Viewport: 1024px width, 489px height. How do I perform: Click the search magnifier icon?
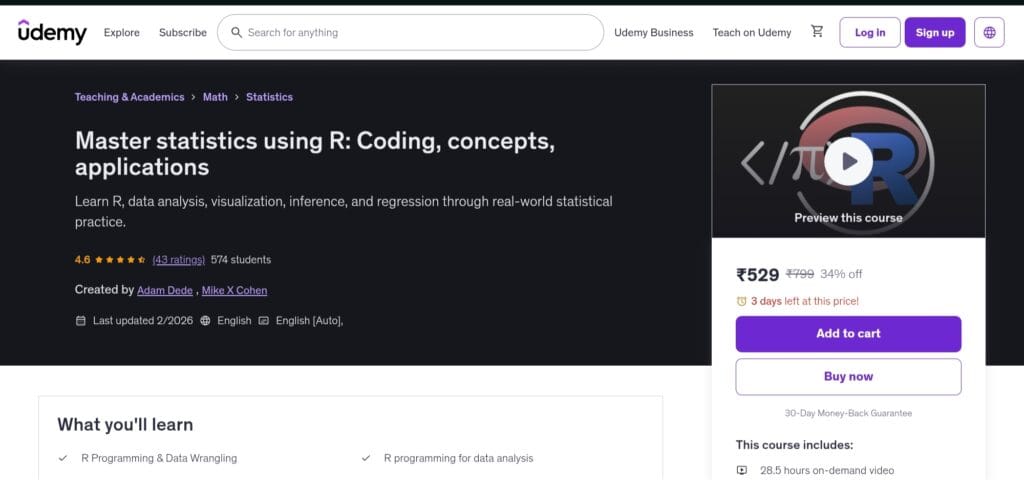[236, 33]
